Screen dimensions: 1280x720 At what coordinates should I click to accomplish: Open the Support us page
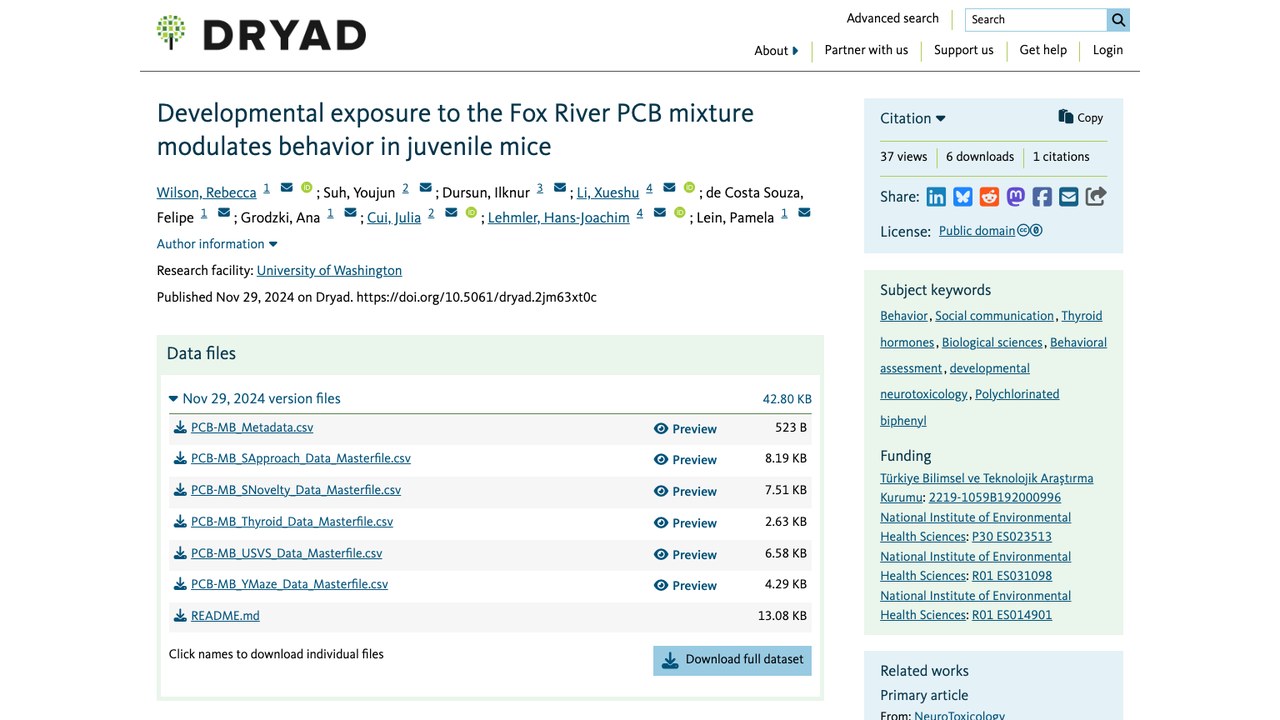pyautogui.click(x=964, y=50)
